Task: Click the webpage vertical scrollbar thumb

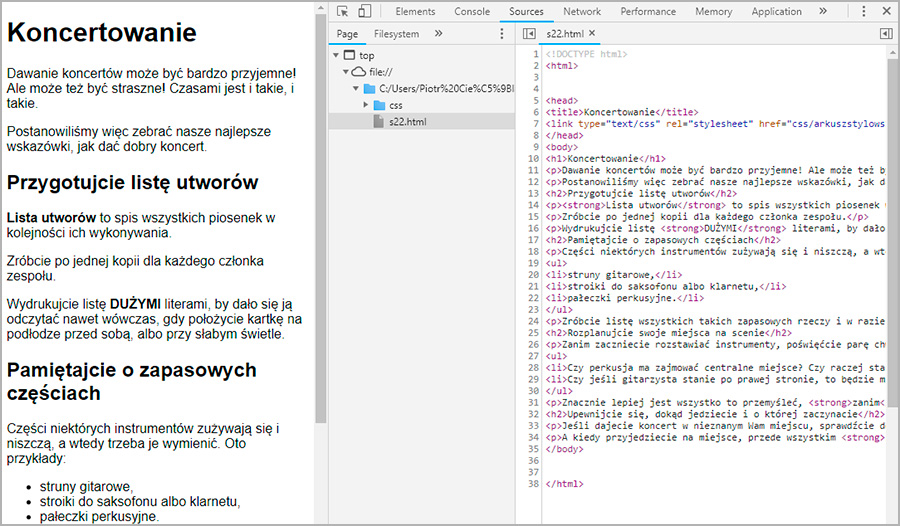Action: [320, 218]
